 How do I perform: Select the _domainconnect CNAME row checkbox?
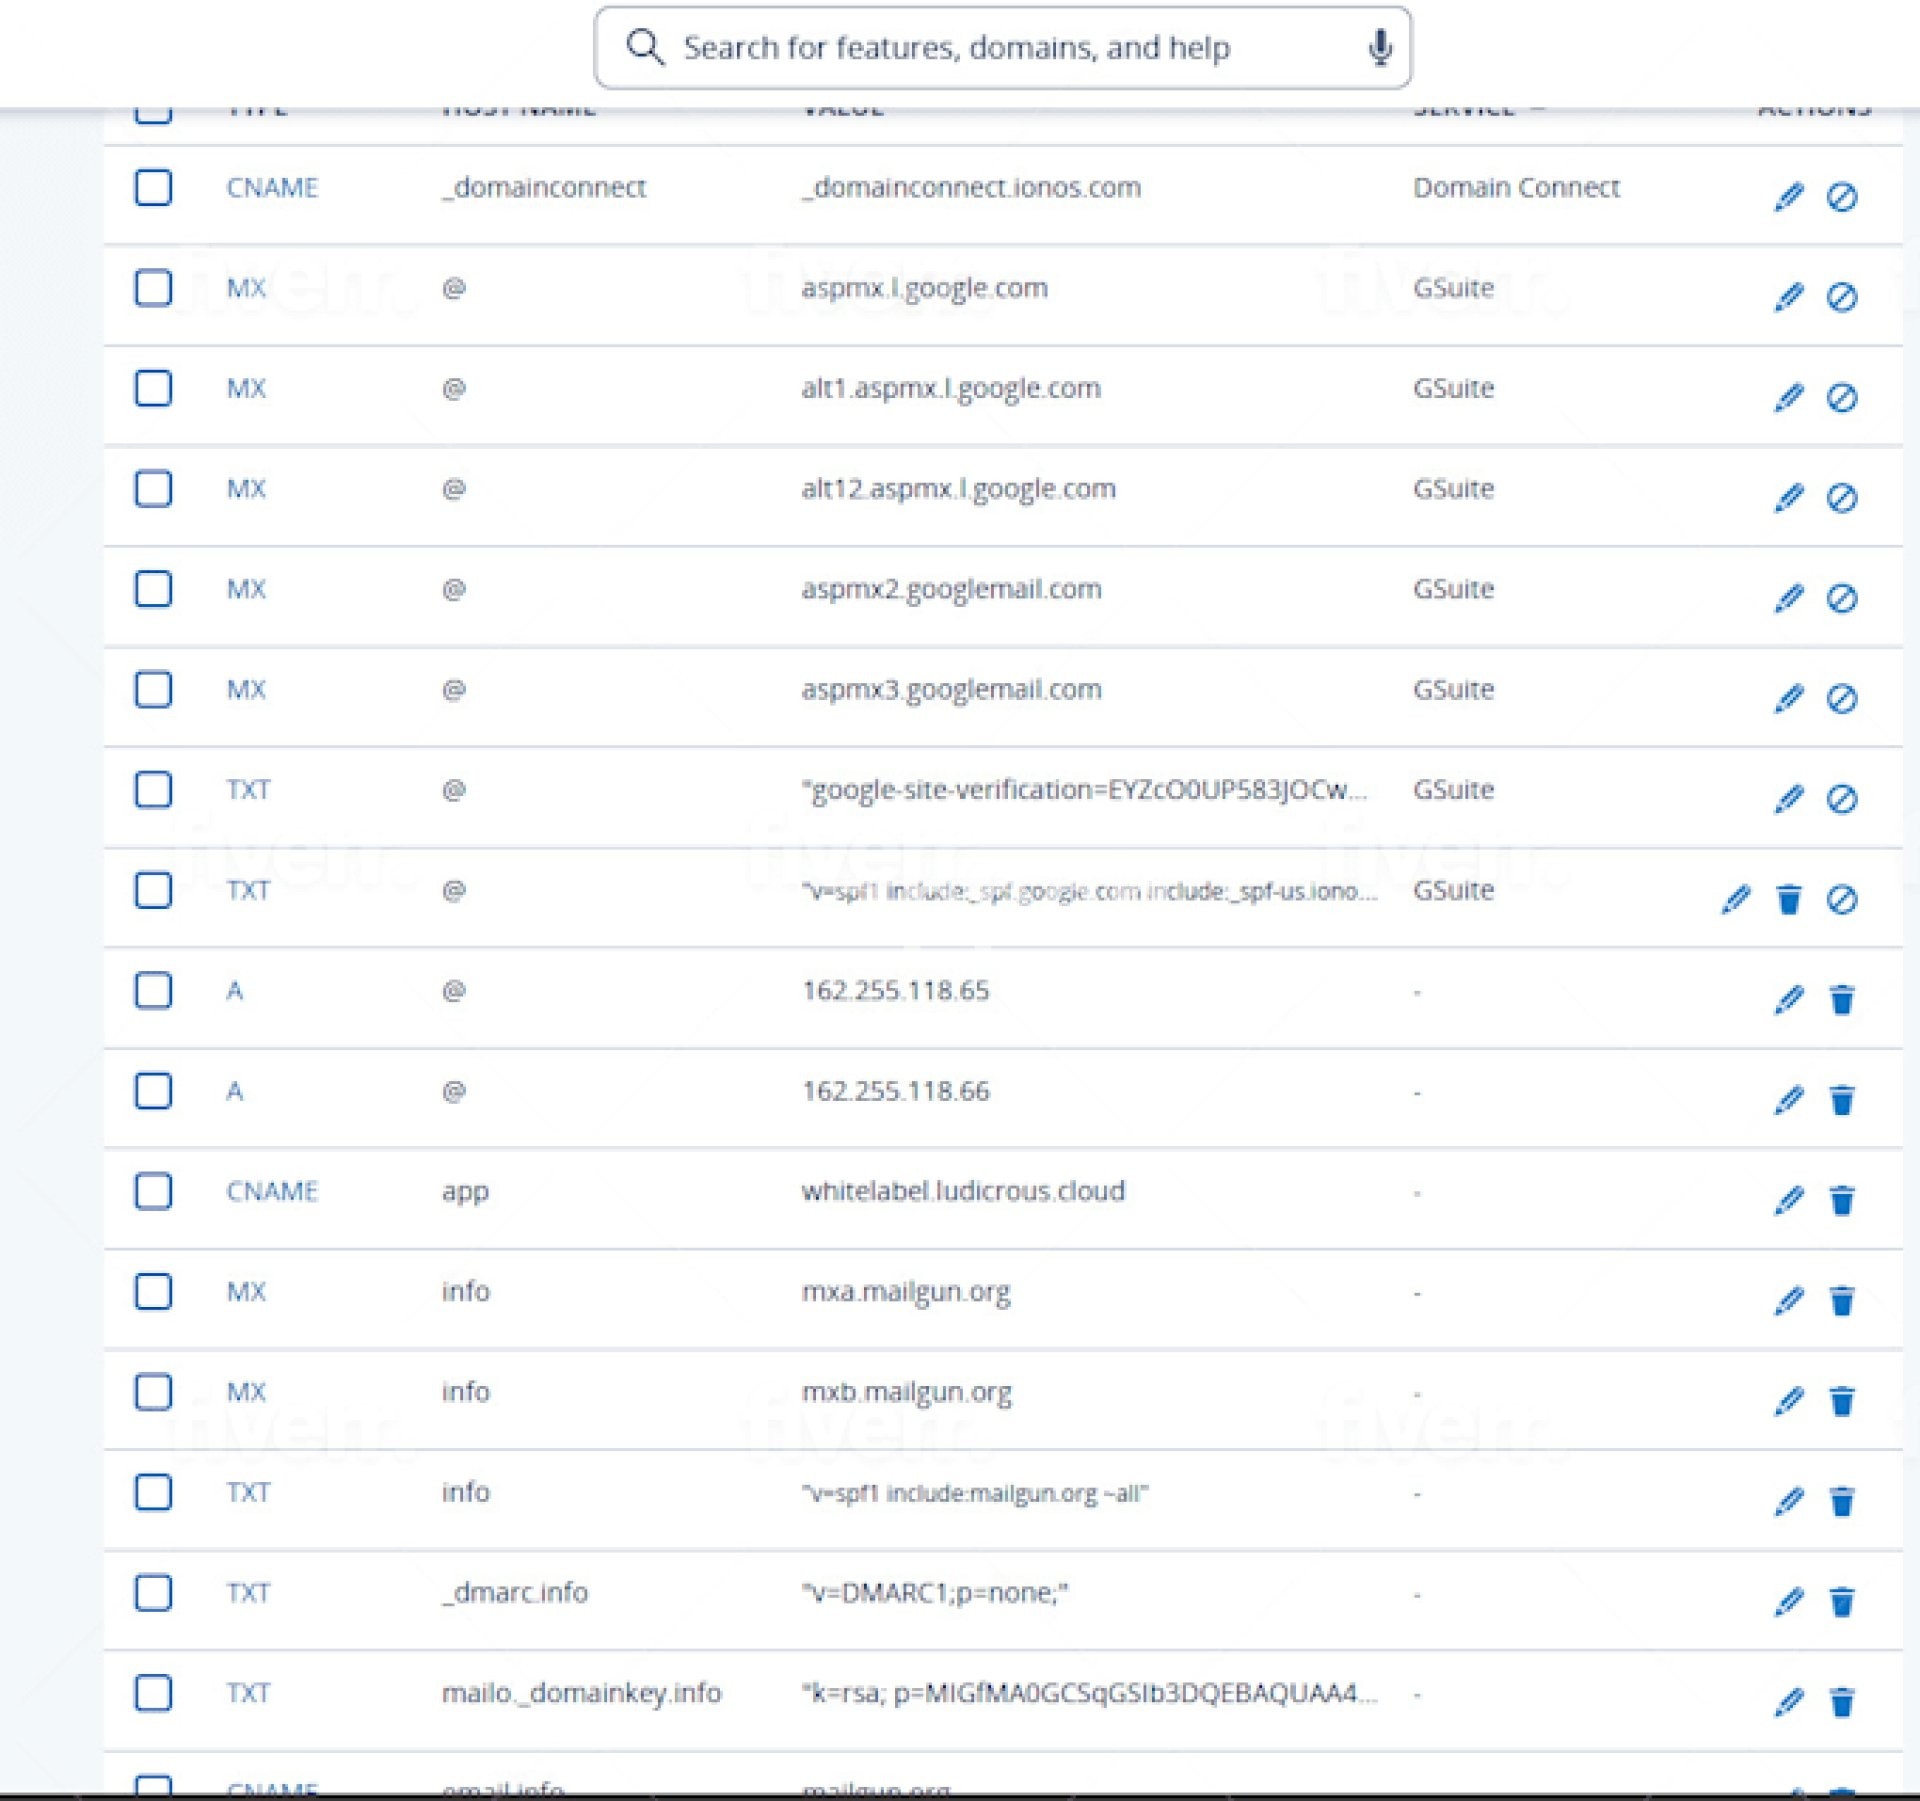(x=153, y=187)
